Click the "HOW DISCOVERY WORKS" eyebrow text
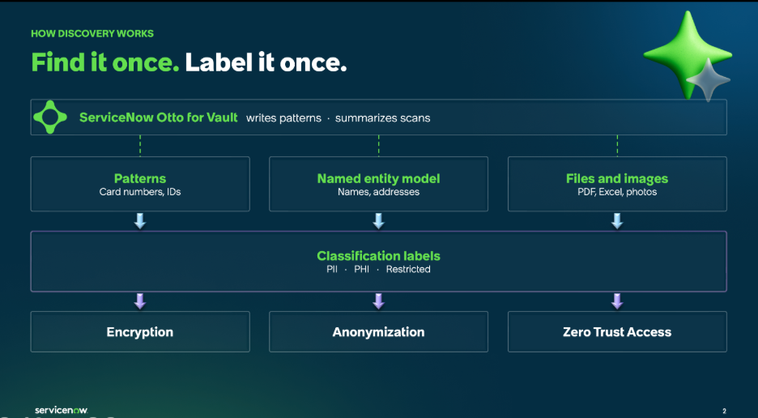The image size is (758, 418). pyautogui.click(x=92, y=33)
